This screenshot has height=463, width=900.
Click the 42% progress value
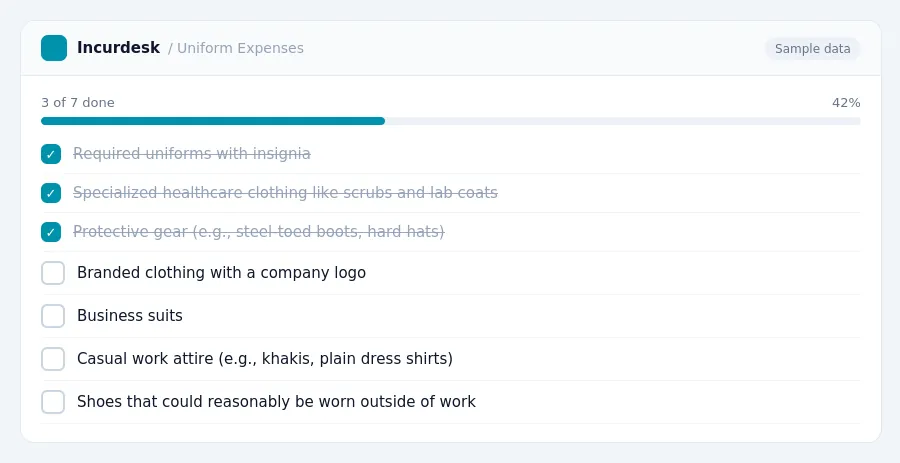coord(846,103)
